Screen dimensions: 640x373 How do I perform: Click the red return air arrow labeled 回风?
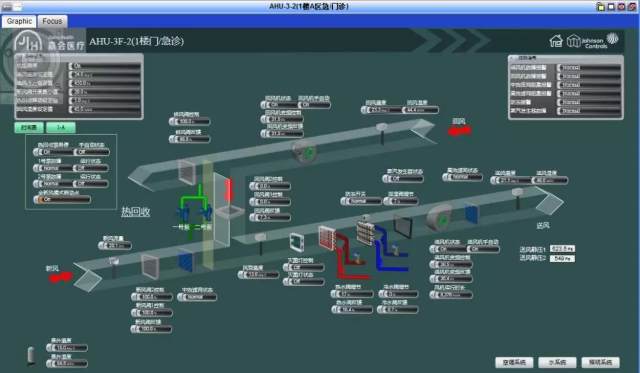(459, 131)
